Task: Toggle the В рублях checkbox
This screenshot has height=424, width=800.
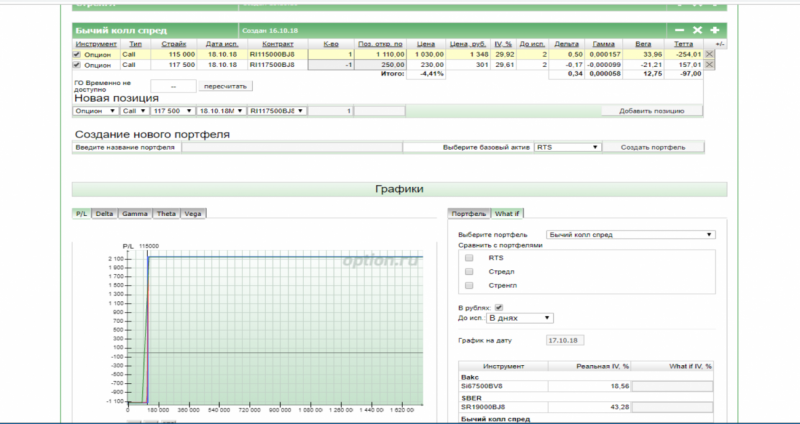Action: [x=499, y=307]
